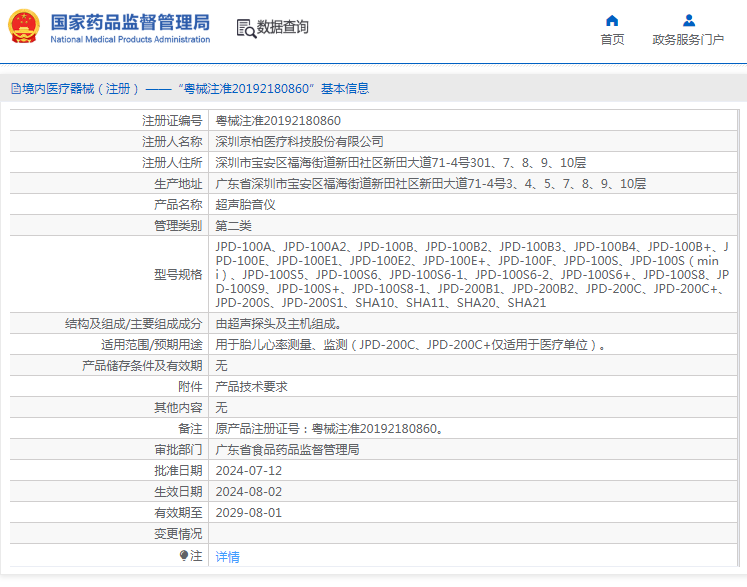The width and height of the screenshot is (747, 587).
Task: Click 产品技术要求 attachment text
Action: pyautogui.click(x=252, y=387)
